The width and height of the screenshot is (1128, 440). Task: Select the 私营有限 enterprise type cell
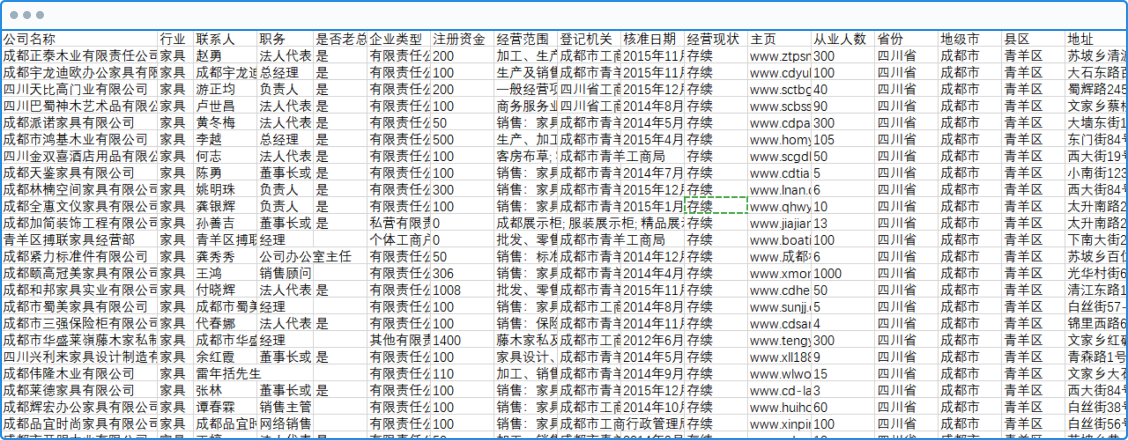coord(398,223)
